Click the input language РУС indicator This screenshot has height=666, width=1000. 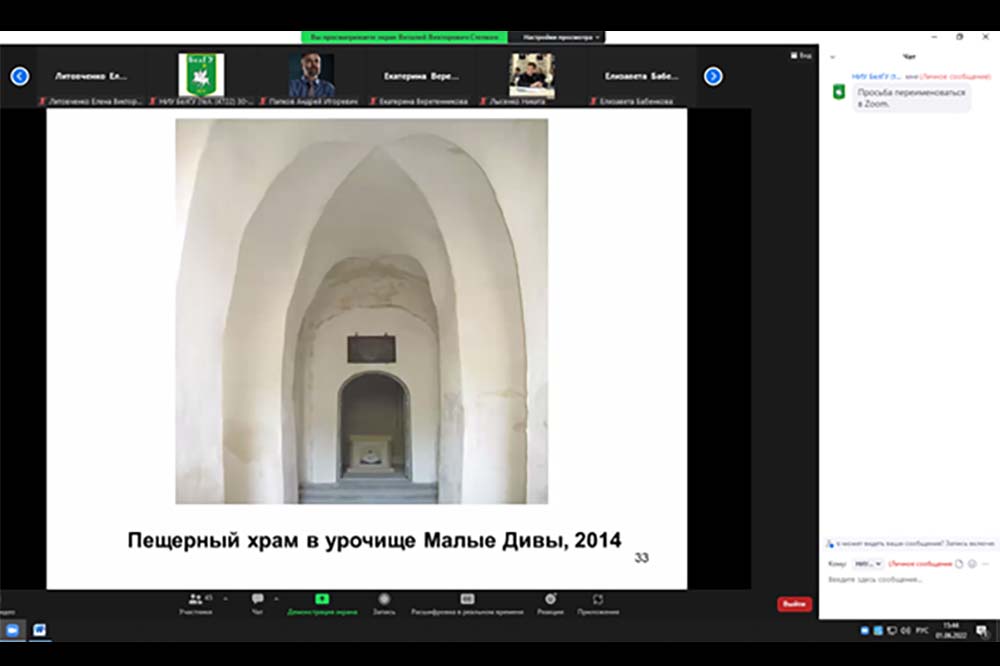(x=922, y=630)
